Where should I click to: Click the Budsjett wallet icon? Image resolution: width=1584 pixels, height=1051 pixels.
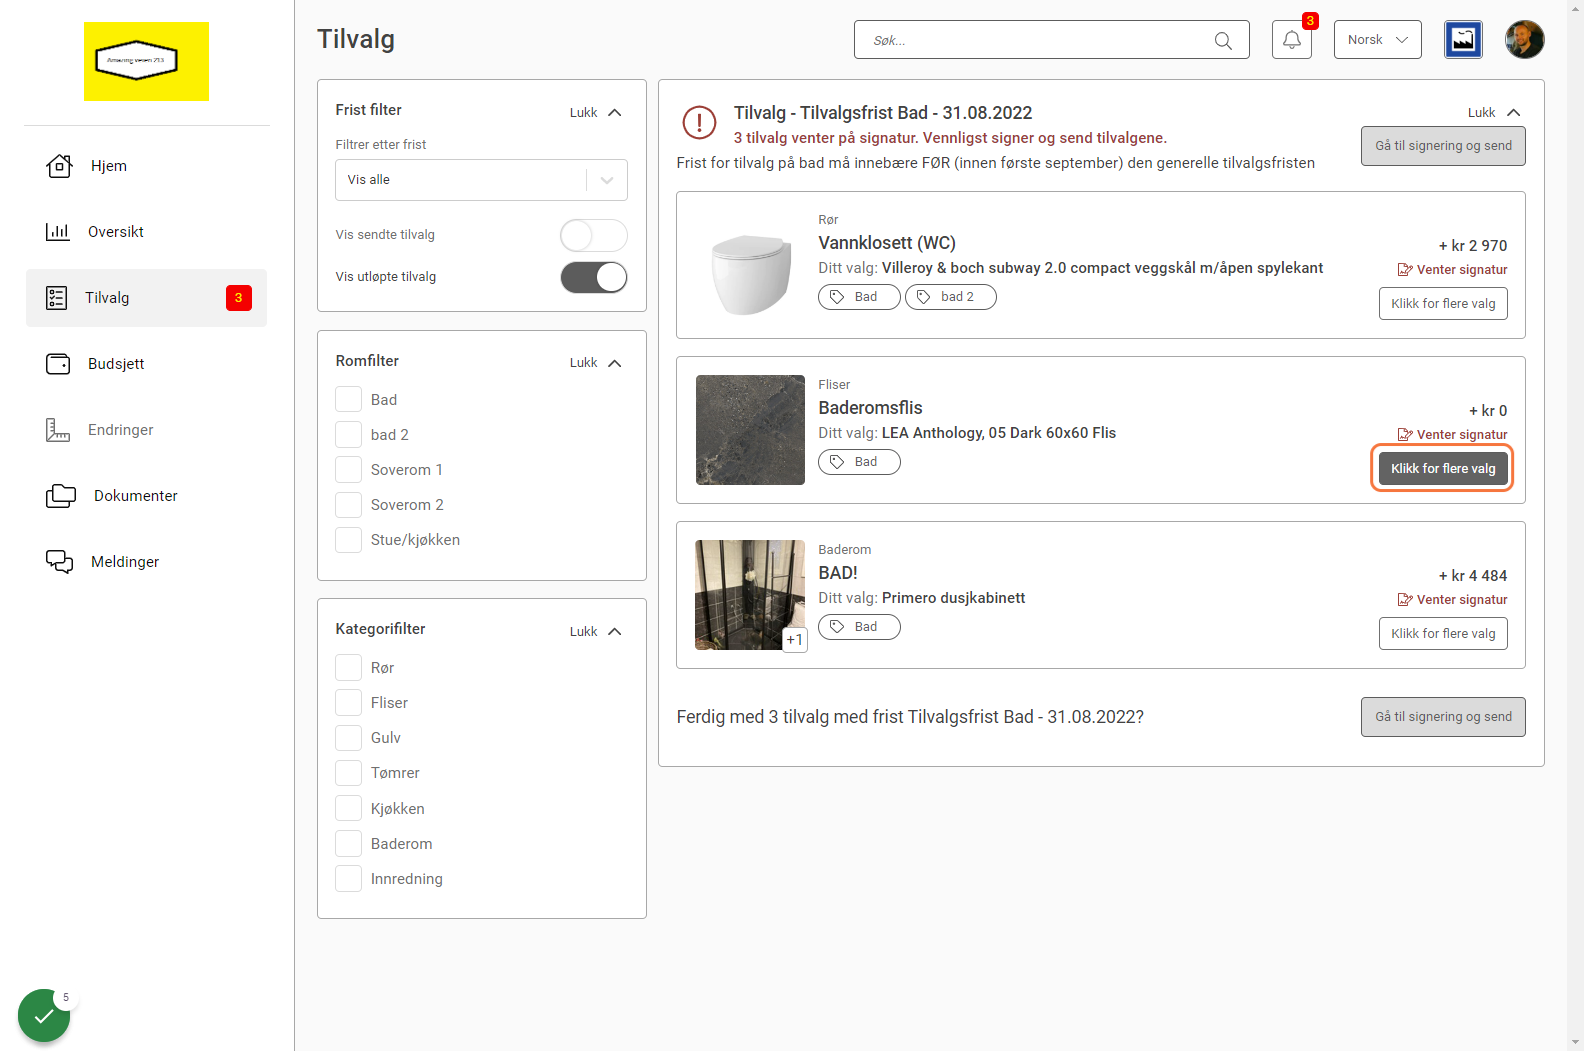(x=58, y=364)
